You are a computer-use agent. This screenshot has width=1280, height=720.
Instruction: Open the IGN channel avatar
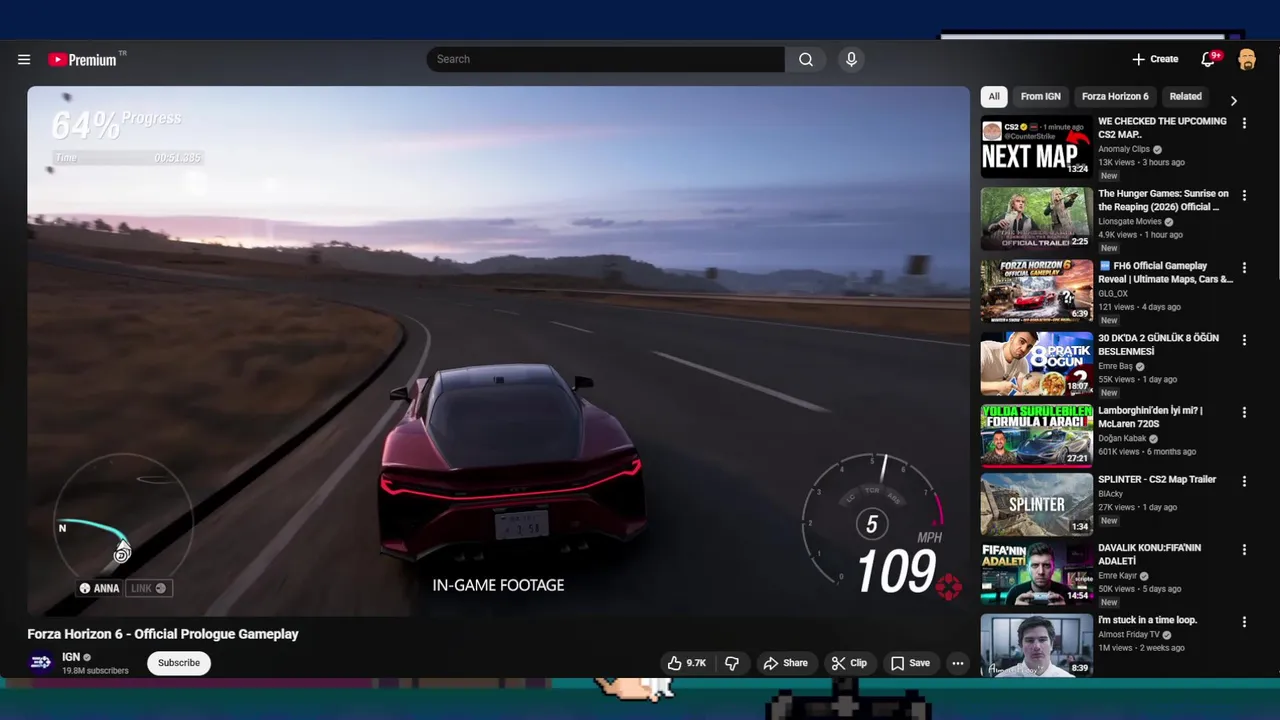pyautogui.click(x=41, y=662)
